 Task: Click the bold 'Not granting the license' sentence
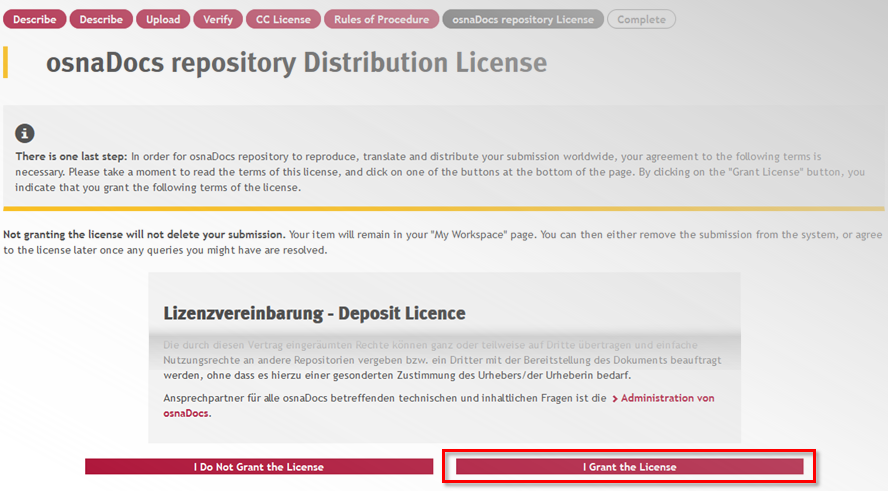click(x=144, y=234)
